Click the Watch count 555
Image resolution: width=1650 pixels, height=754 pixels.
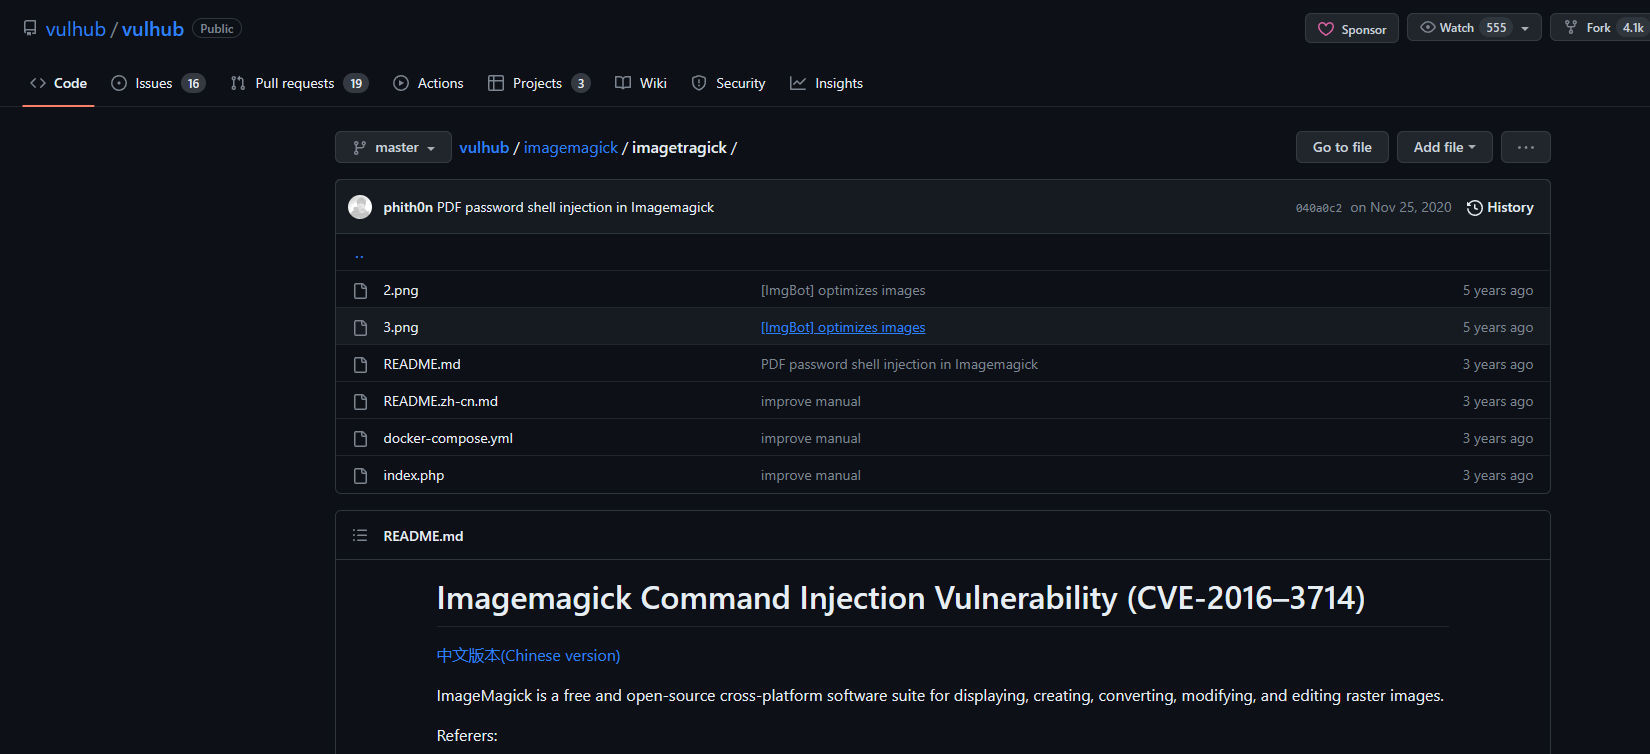(1496, 28)
